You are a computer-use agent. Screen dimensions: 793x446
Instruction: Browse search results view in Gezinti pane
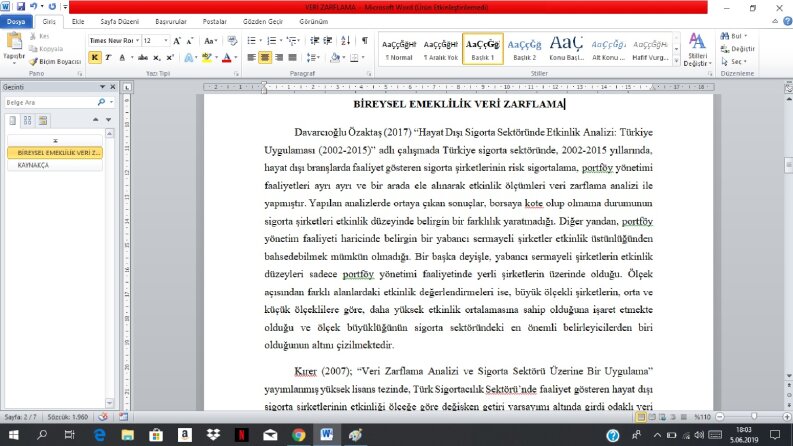pyautogui.click(x=42, y=120)
